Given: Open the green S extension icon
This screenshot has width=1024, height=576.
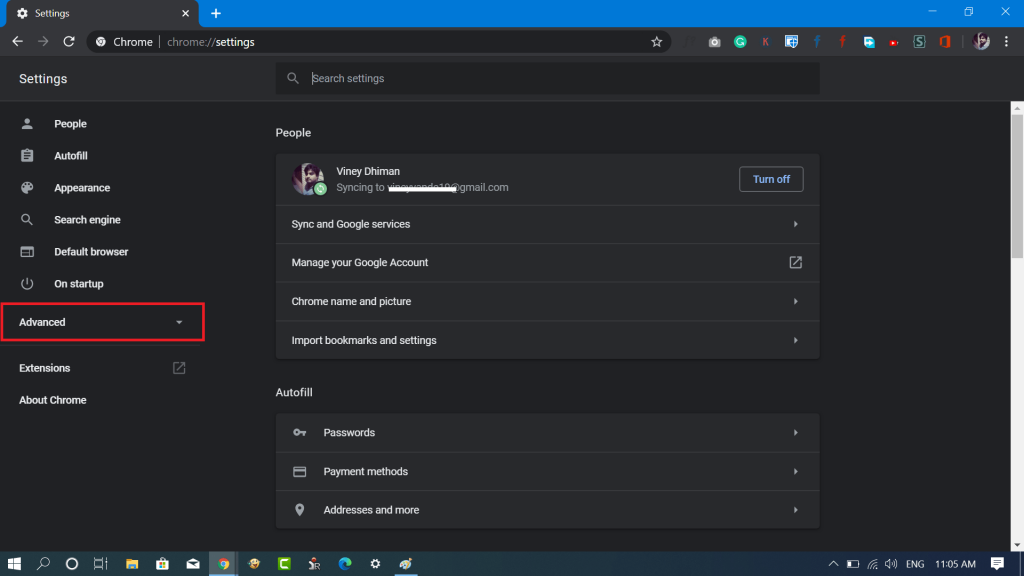Looking at the screenshot, I should [x=920, y=42].
